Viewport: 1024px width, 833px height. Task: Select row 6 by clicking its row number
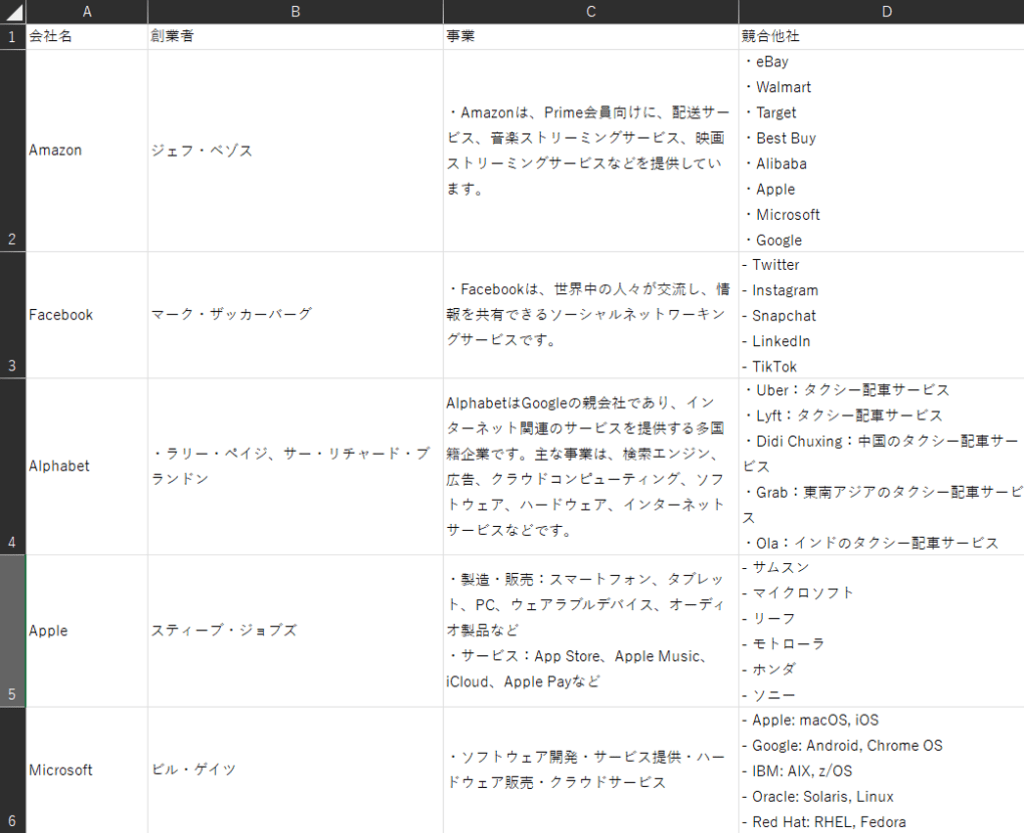[x=11, y=820]
